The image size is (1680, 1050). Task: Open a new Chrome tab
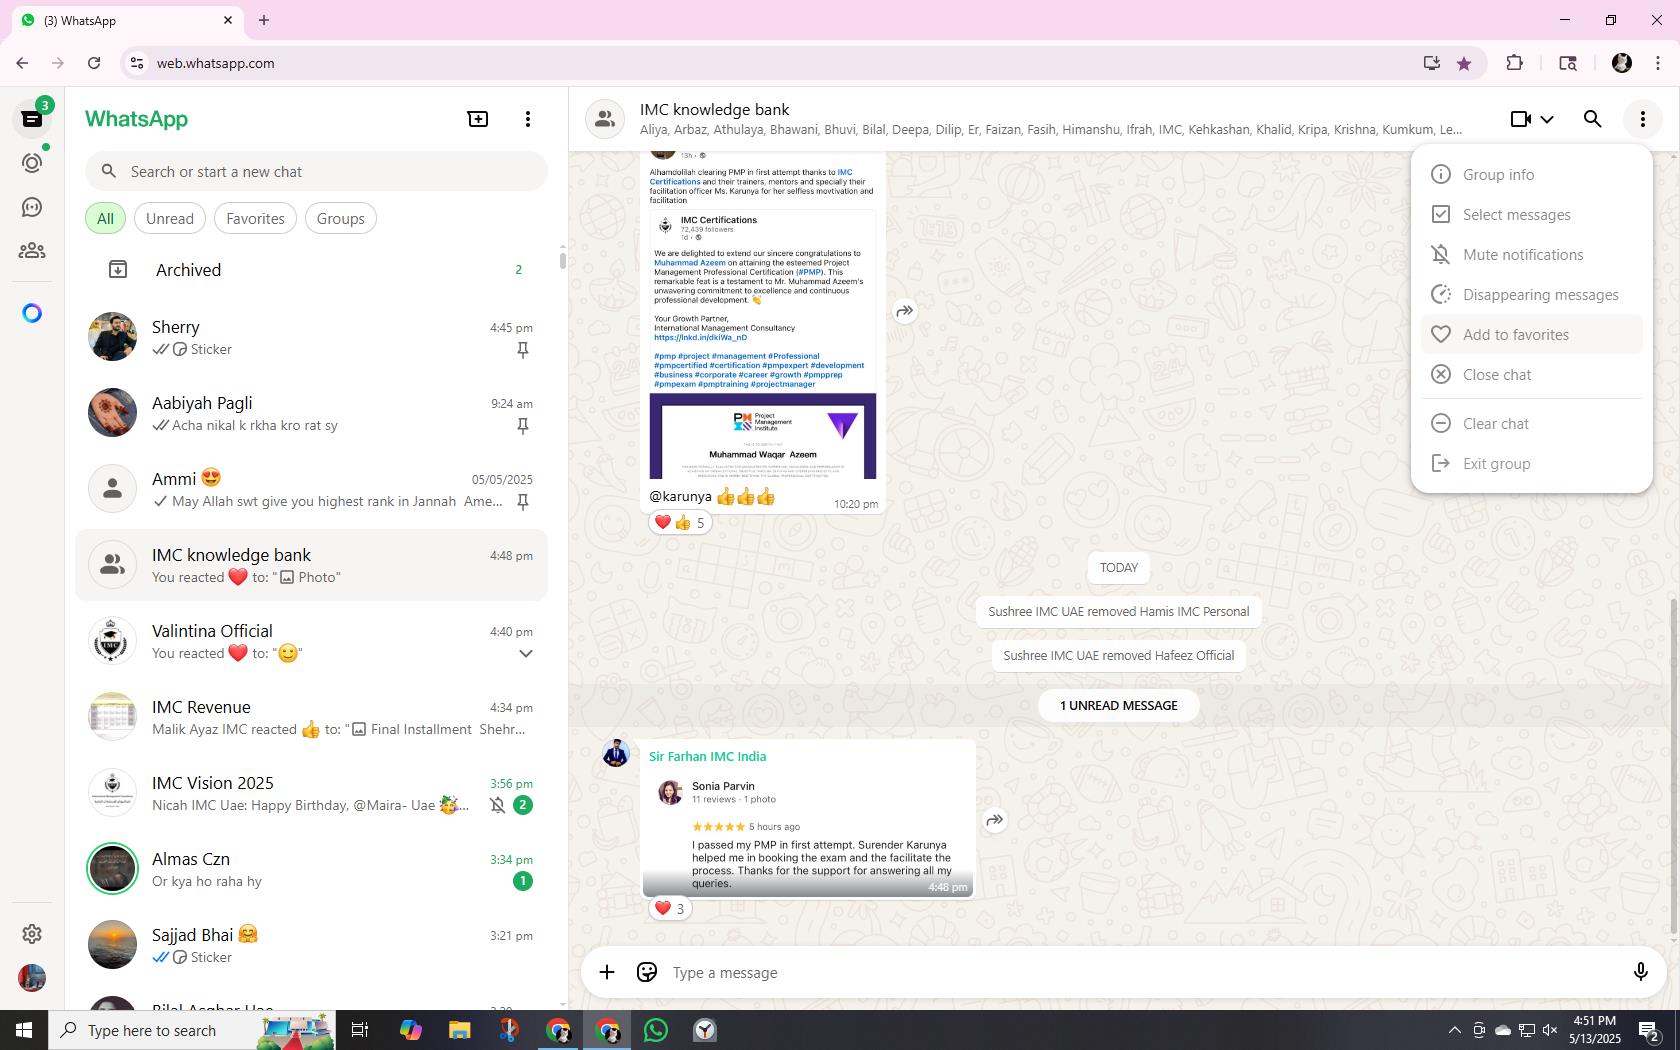click(264, 20)
